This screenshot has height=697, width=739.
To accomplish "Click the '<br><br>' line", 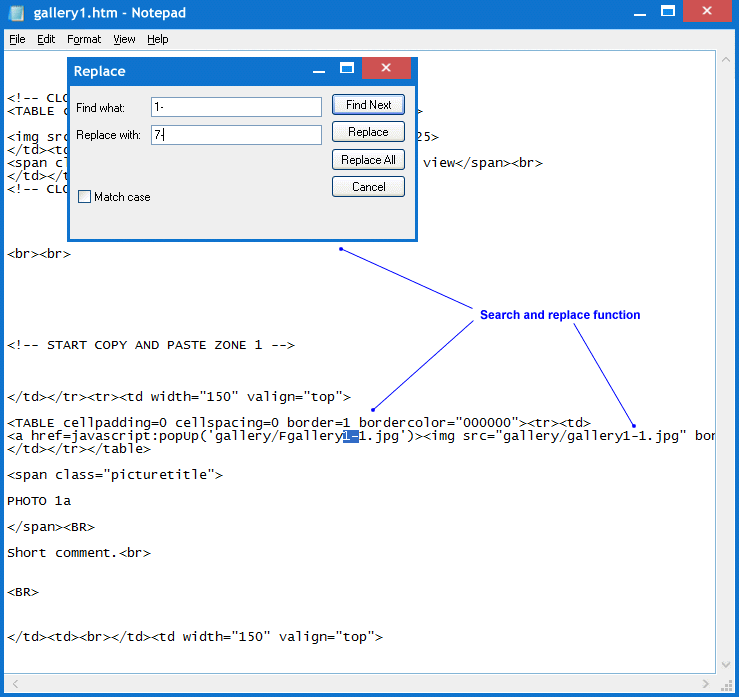I will (x=39, y=254).
